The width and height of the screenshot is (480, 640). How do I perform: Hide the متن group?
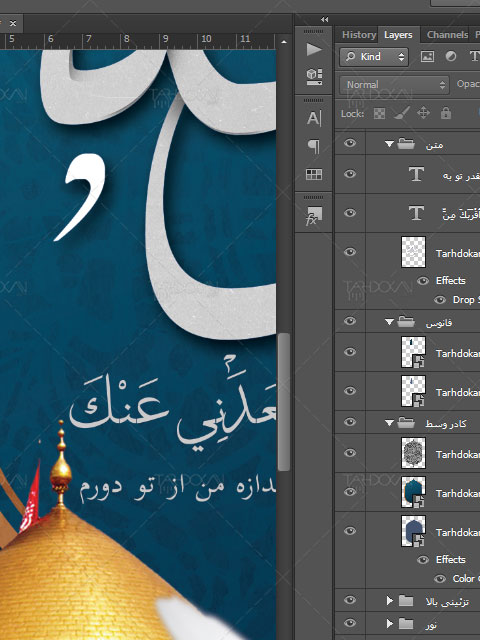[350, 143]
